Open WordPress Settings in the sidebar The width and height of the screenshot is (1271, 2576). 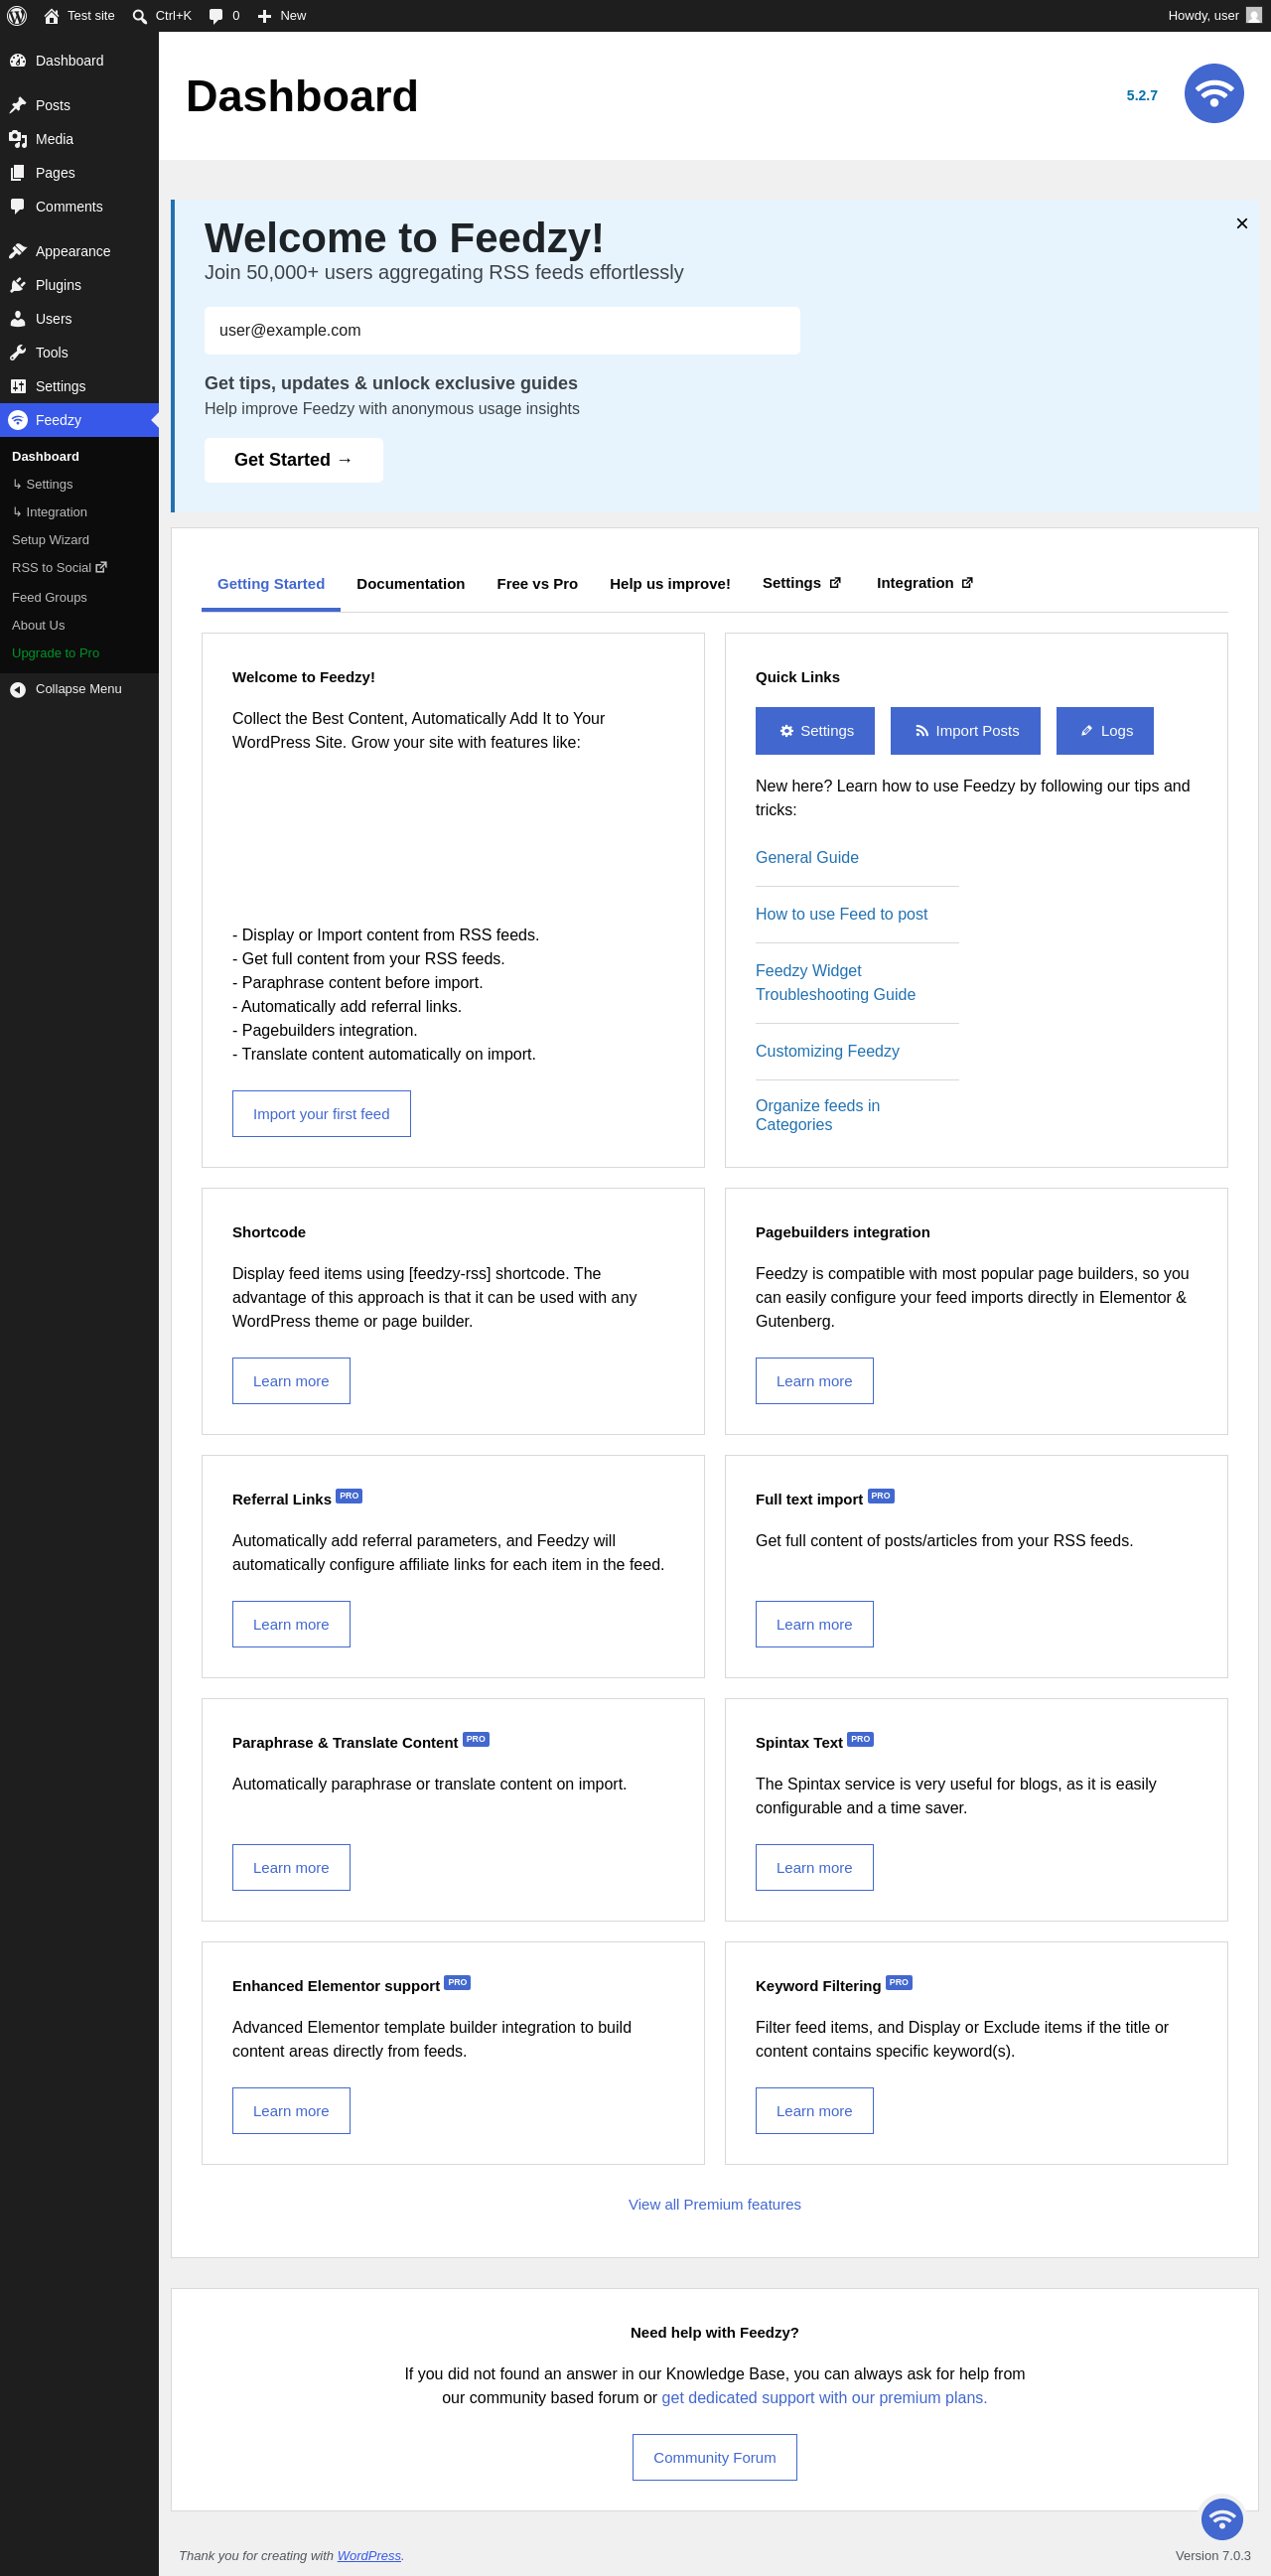(x=79, y=387)
